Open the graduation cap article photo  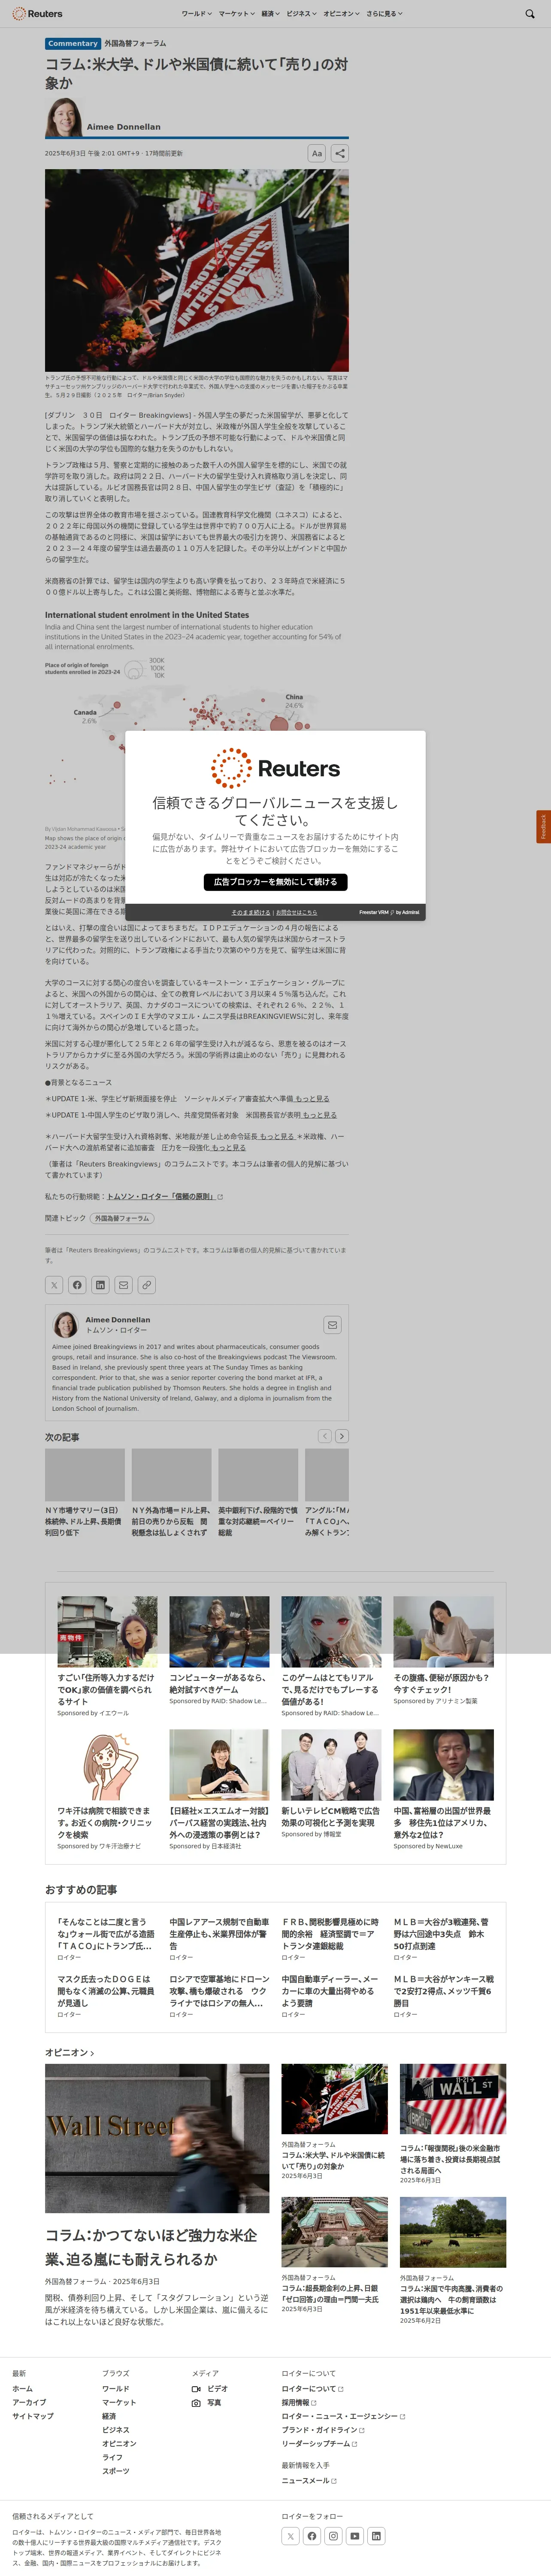click(197, 270)
